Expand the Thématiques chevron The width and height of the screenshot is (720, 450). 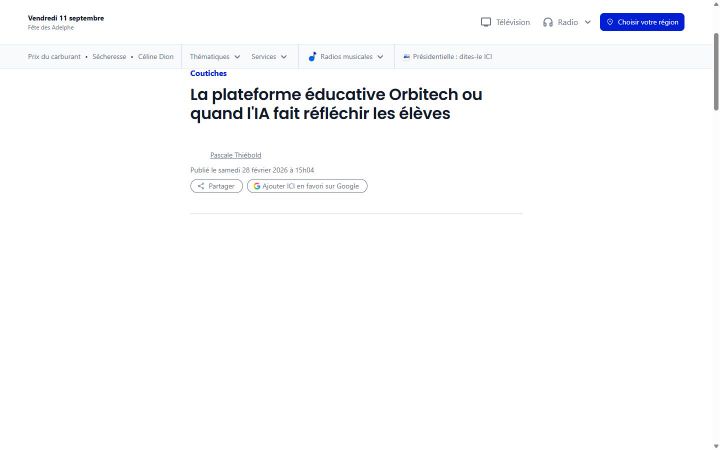pos(237,57)
